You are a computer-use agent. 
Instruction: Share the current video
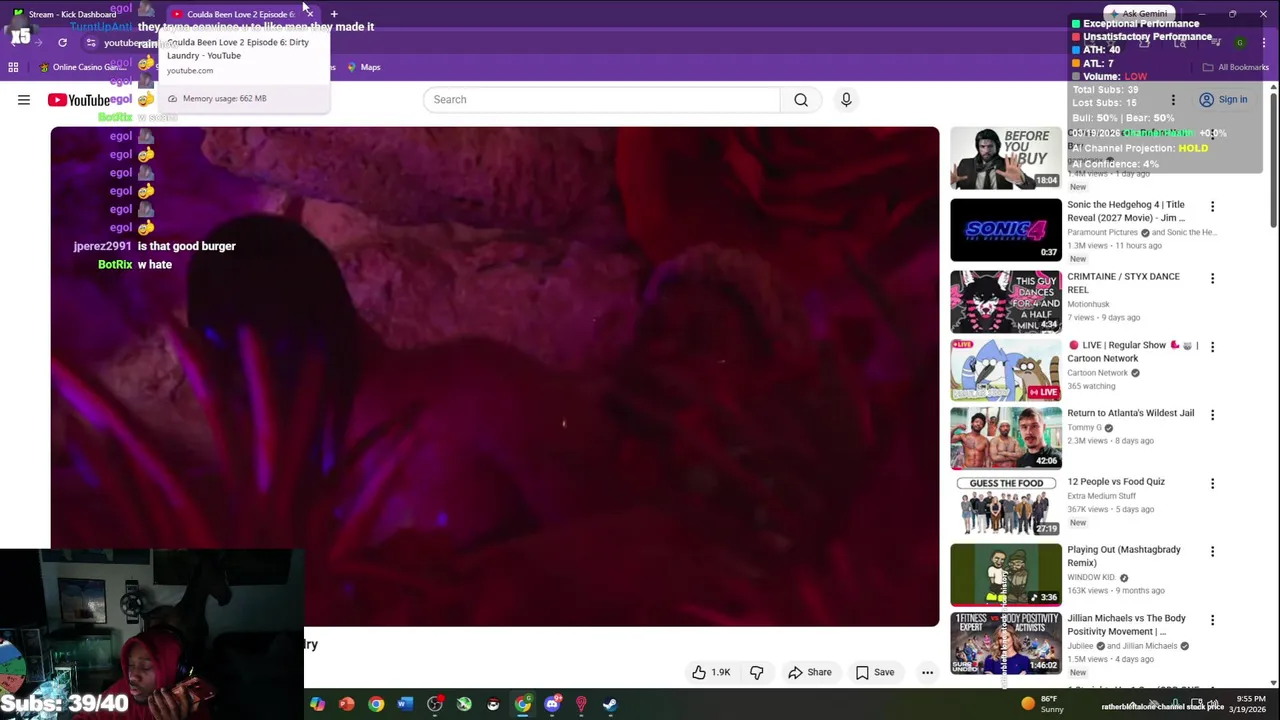[810, 672]
